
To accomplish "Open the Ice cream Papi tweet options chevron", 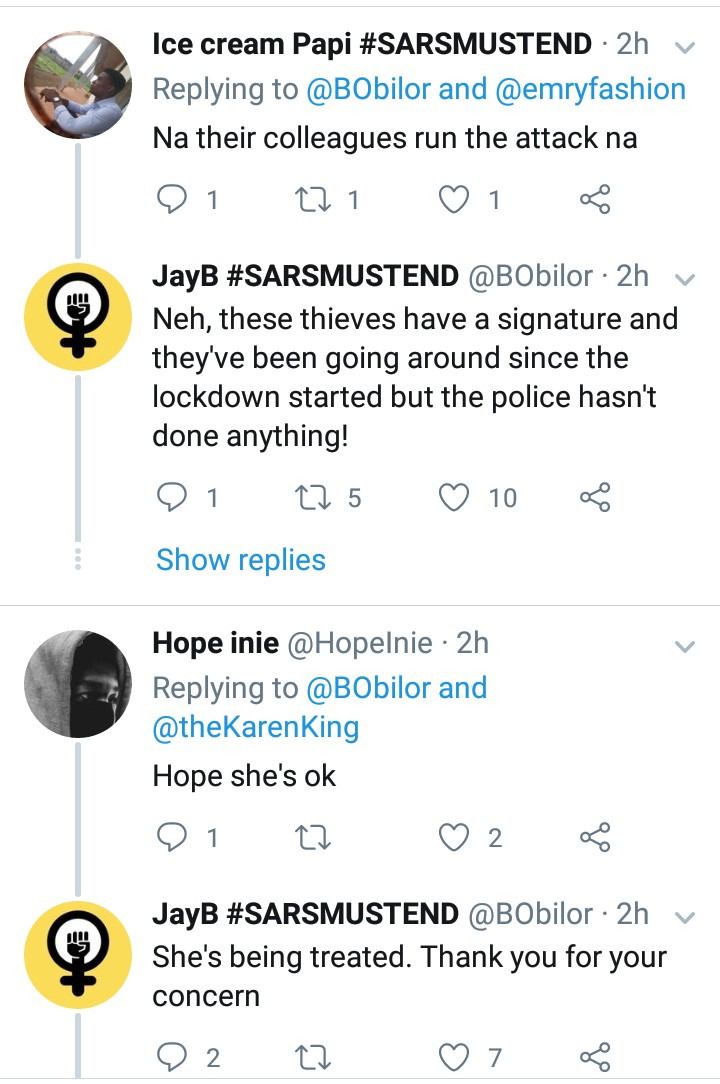I will pyautogui.click(x=685, y=46).
